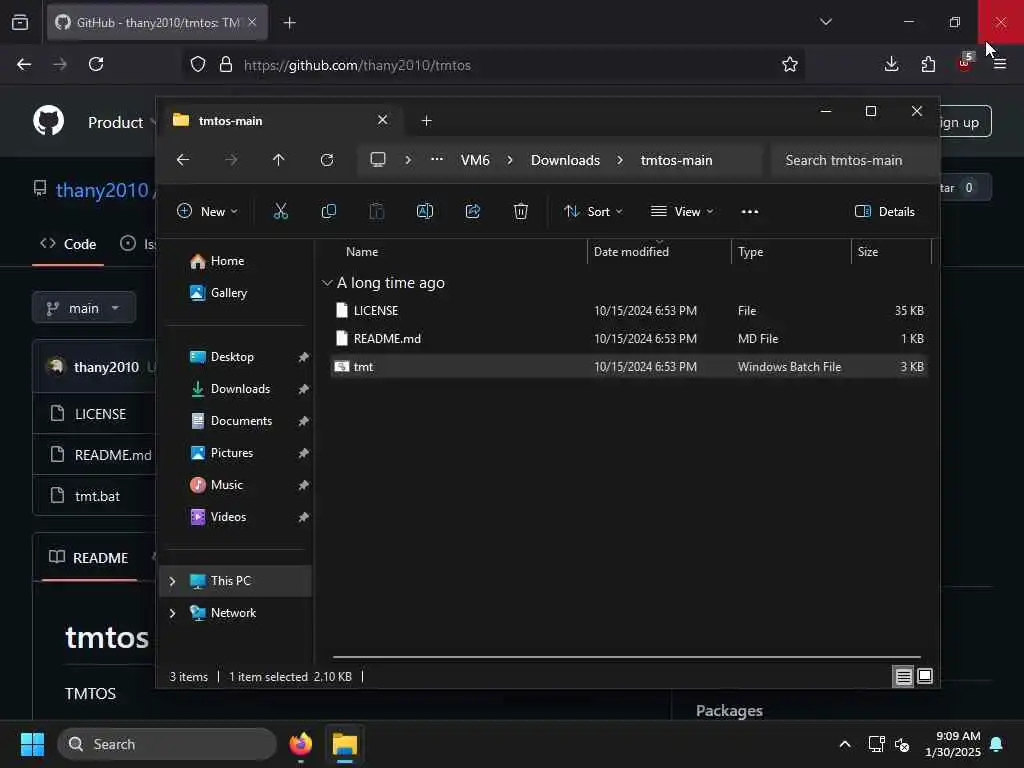This screenshot has width=1024, height=768.
Task: Expand This PC in navigation pane
Action: [x=172, y=581]
